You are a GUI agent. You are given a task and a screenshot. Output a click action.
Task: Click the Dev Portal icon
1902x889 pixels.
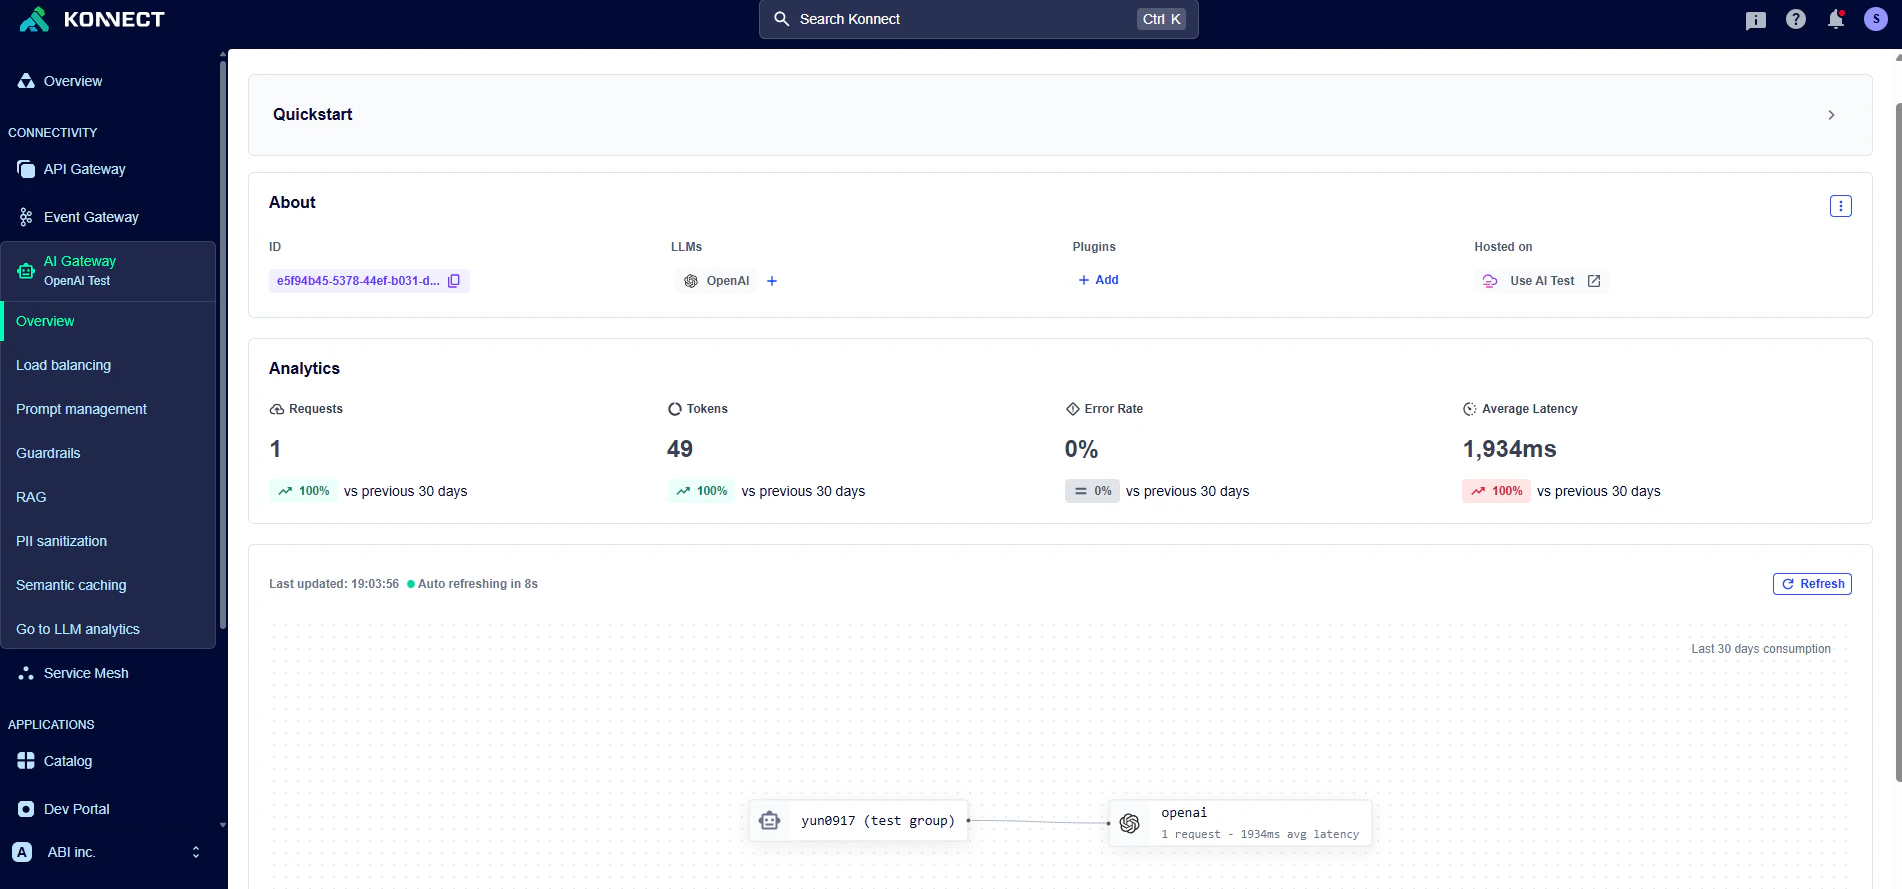click(26, 809)
